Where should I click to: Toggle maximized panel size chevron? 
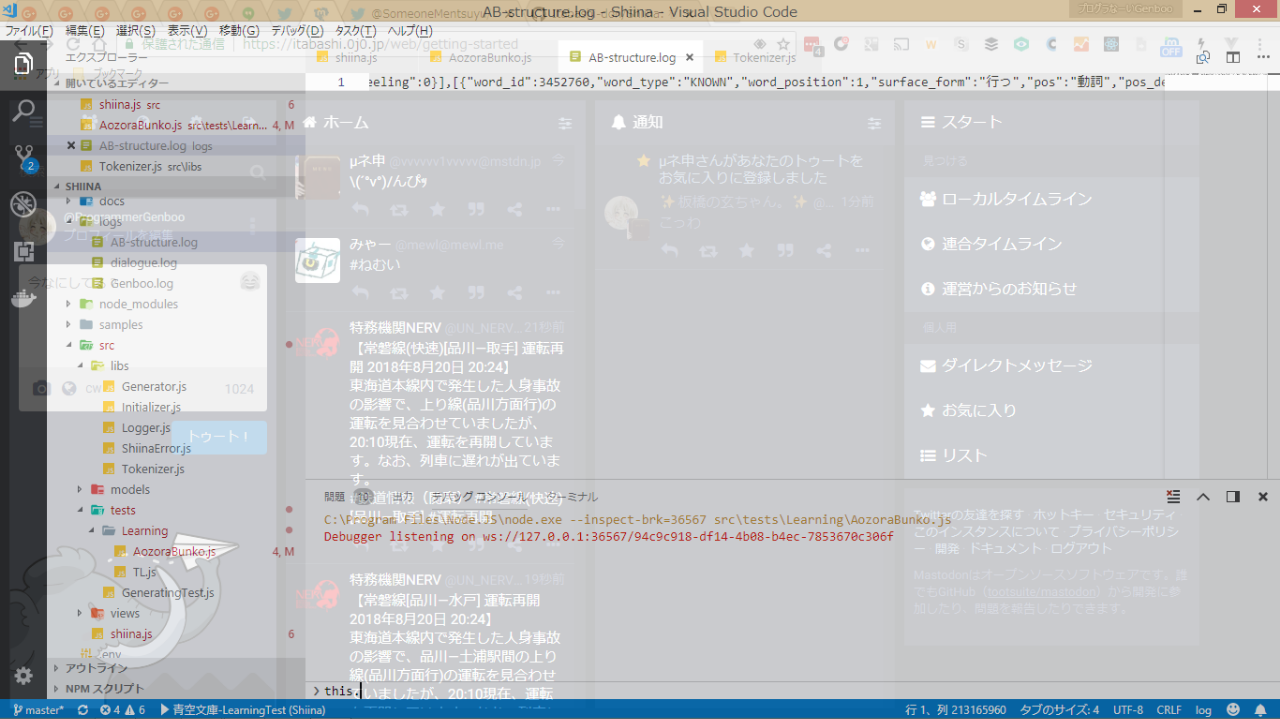click(1203, 497)
